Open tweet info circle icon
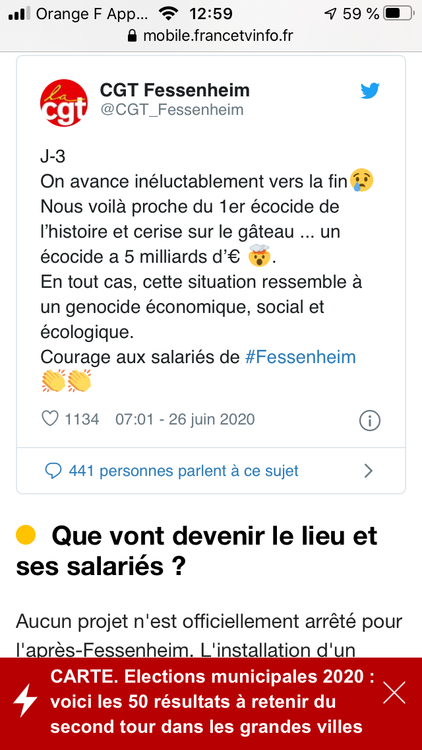 (x=369, y=421)
